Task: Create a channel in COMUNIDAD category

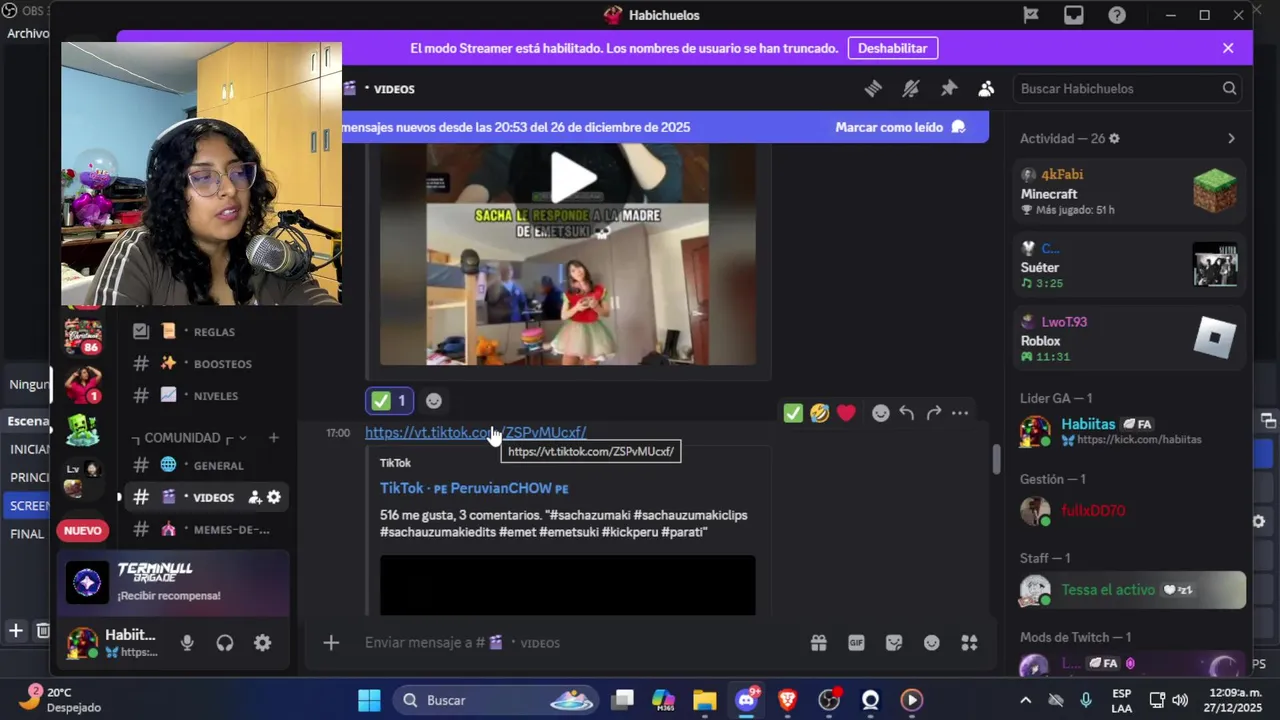Action: [x=273, y=438]
